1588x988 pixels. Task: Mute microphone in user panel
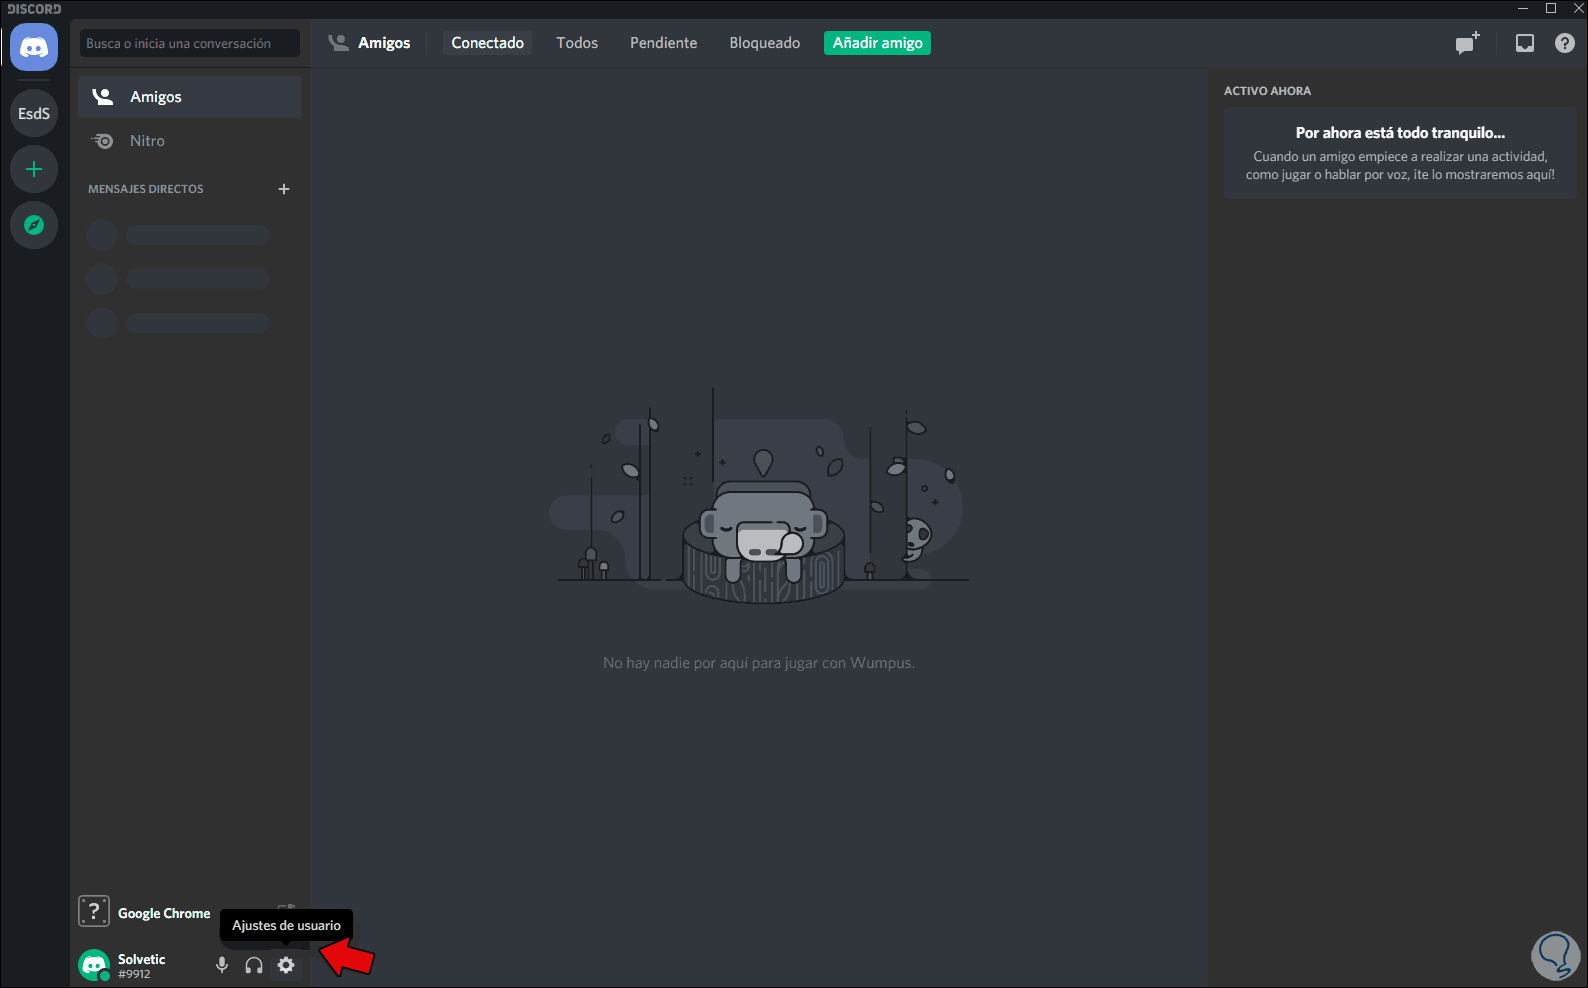222,965
